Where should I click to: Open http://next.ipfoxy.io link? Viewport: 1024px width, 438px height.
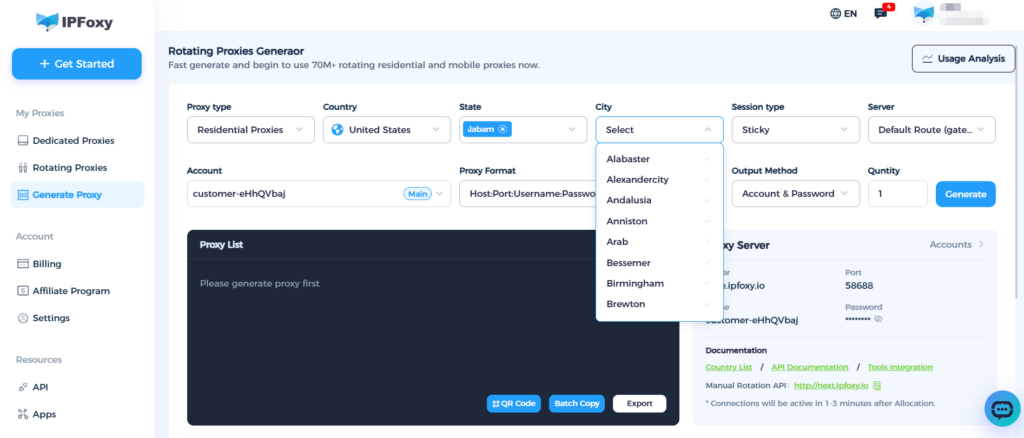[x=831, y=385]
